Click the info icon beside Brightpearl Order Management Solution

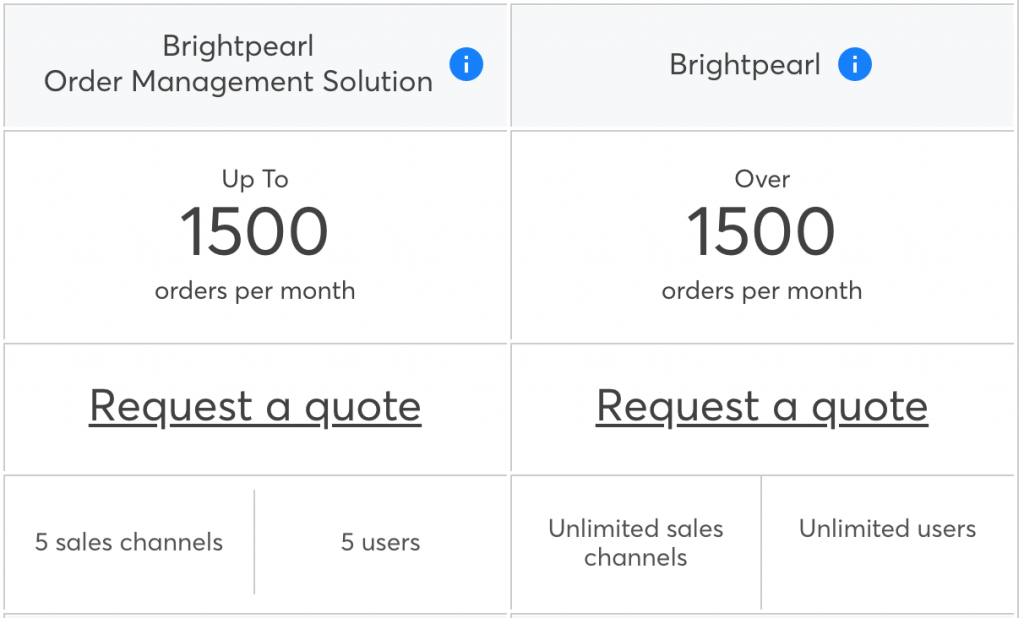[x=466, y=64]
